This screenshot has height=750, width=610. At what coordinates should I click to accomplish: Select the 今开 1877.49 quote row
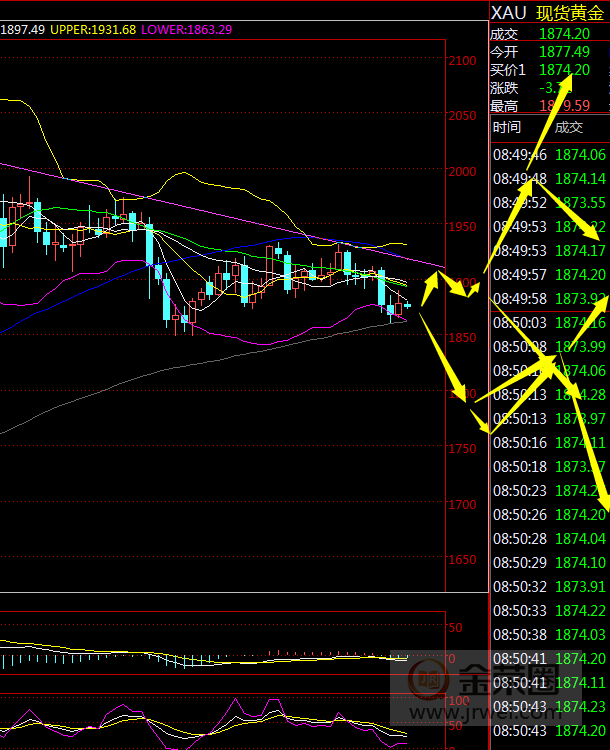tap(548, 51)
